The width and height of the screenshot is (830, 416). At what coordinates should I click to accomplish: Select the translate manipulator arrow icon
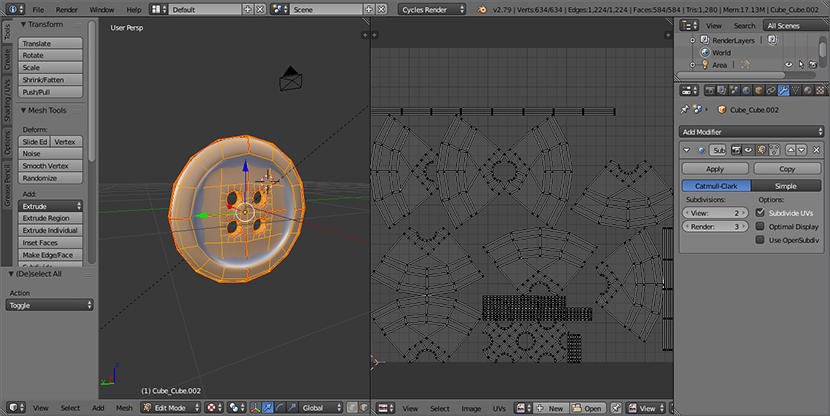[267, 408]
